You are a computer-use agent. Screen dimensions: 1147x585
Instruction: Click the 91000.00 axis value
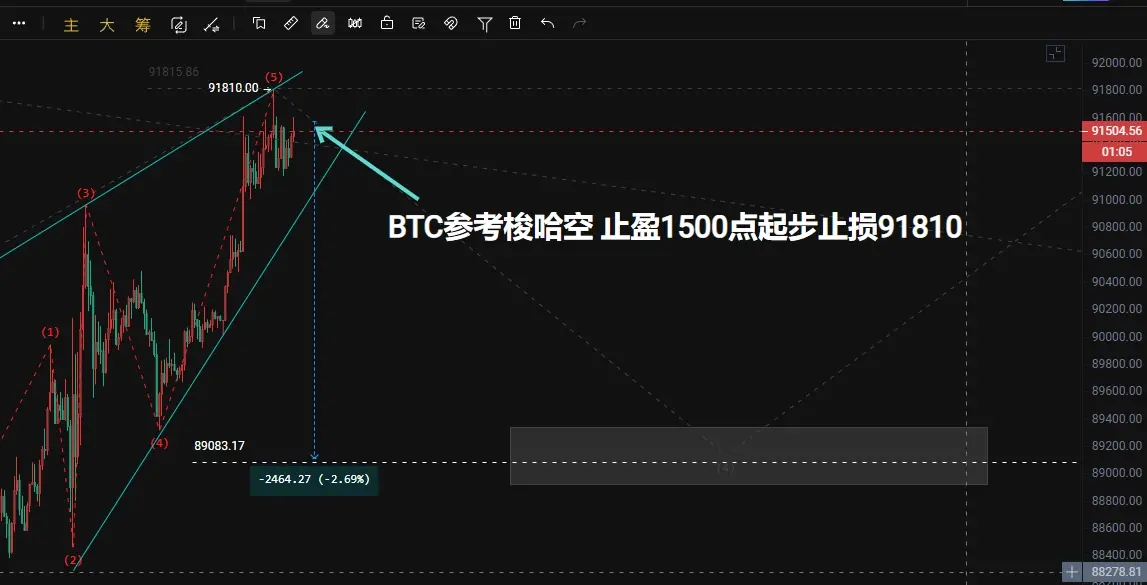click(x=1116, y=199)
